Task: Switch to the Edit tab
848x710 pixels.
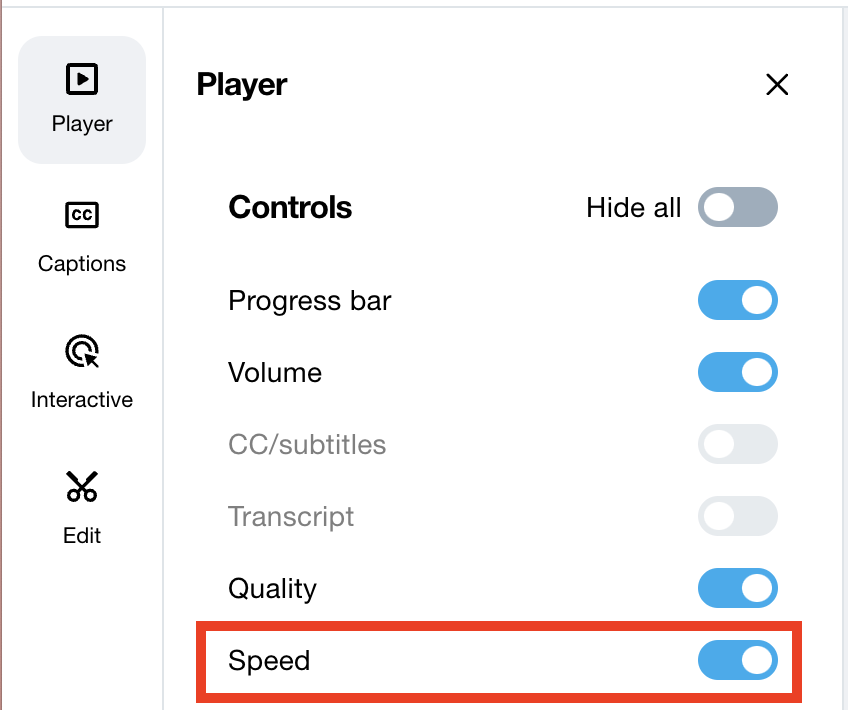Action: (x=81, y=535)
